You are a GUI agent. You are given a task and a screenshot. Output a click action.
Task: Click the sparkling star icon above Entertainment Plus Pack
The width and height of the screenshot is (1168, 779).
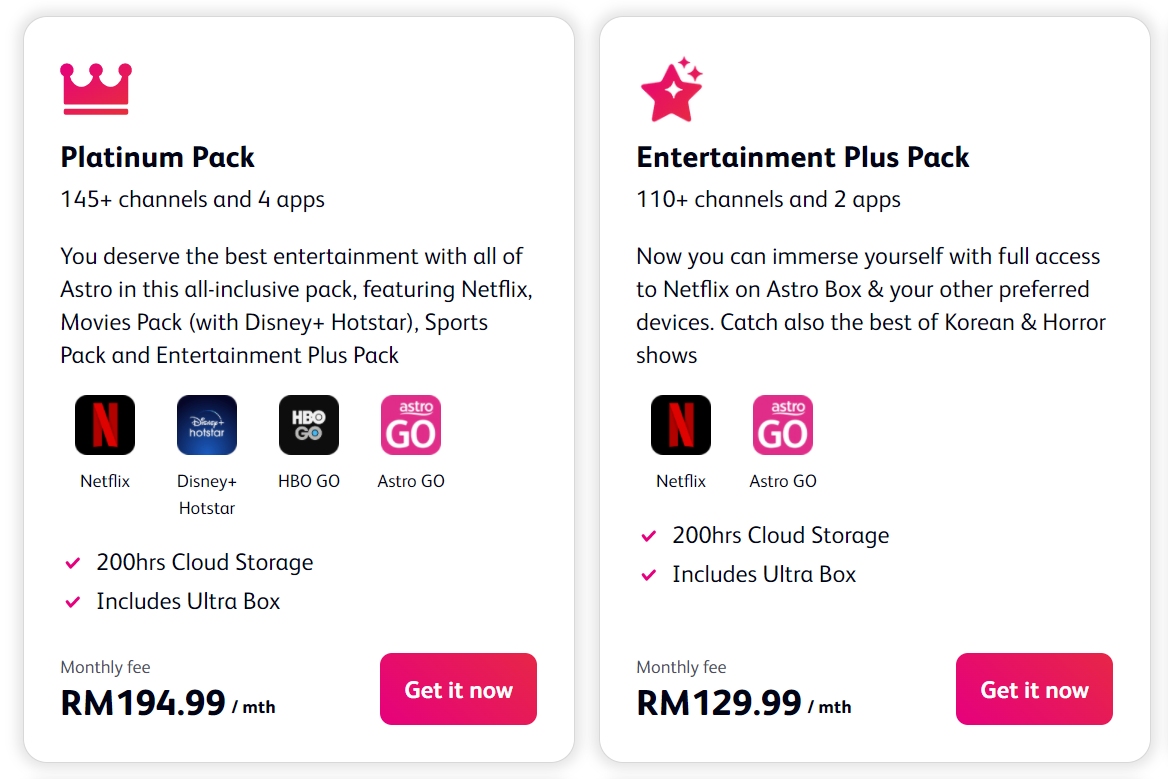click(670, 88)
